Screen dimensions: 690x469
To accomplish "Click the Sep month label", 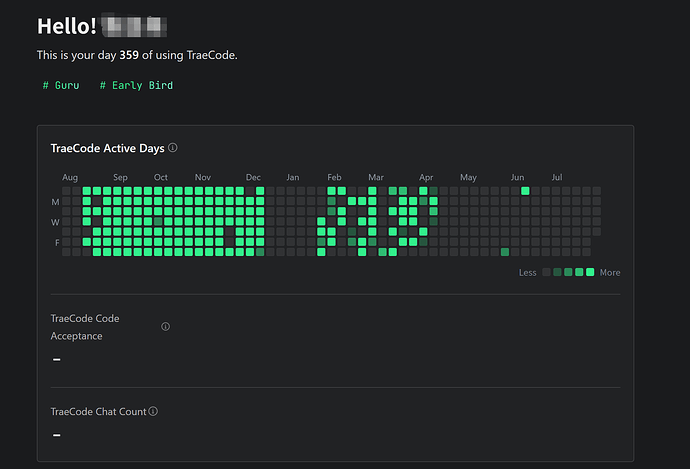I will [120, 177].
